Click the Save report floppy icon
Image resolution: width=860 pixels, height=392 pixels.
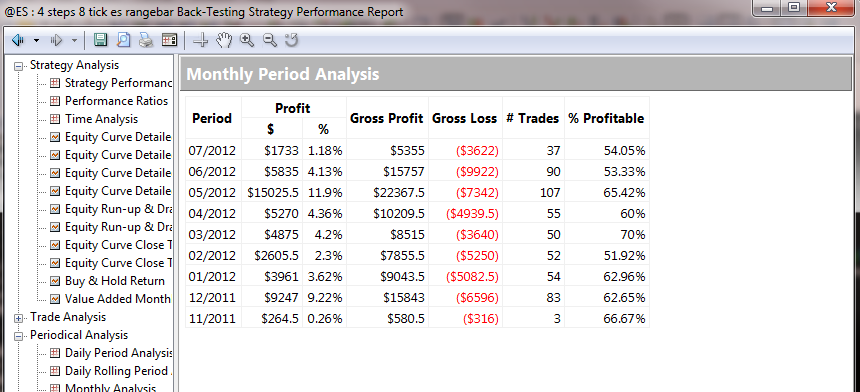(x=100, y=39)
